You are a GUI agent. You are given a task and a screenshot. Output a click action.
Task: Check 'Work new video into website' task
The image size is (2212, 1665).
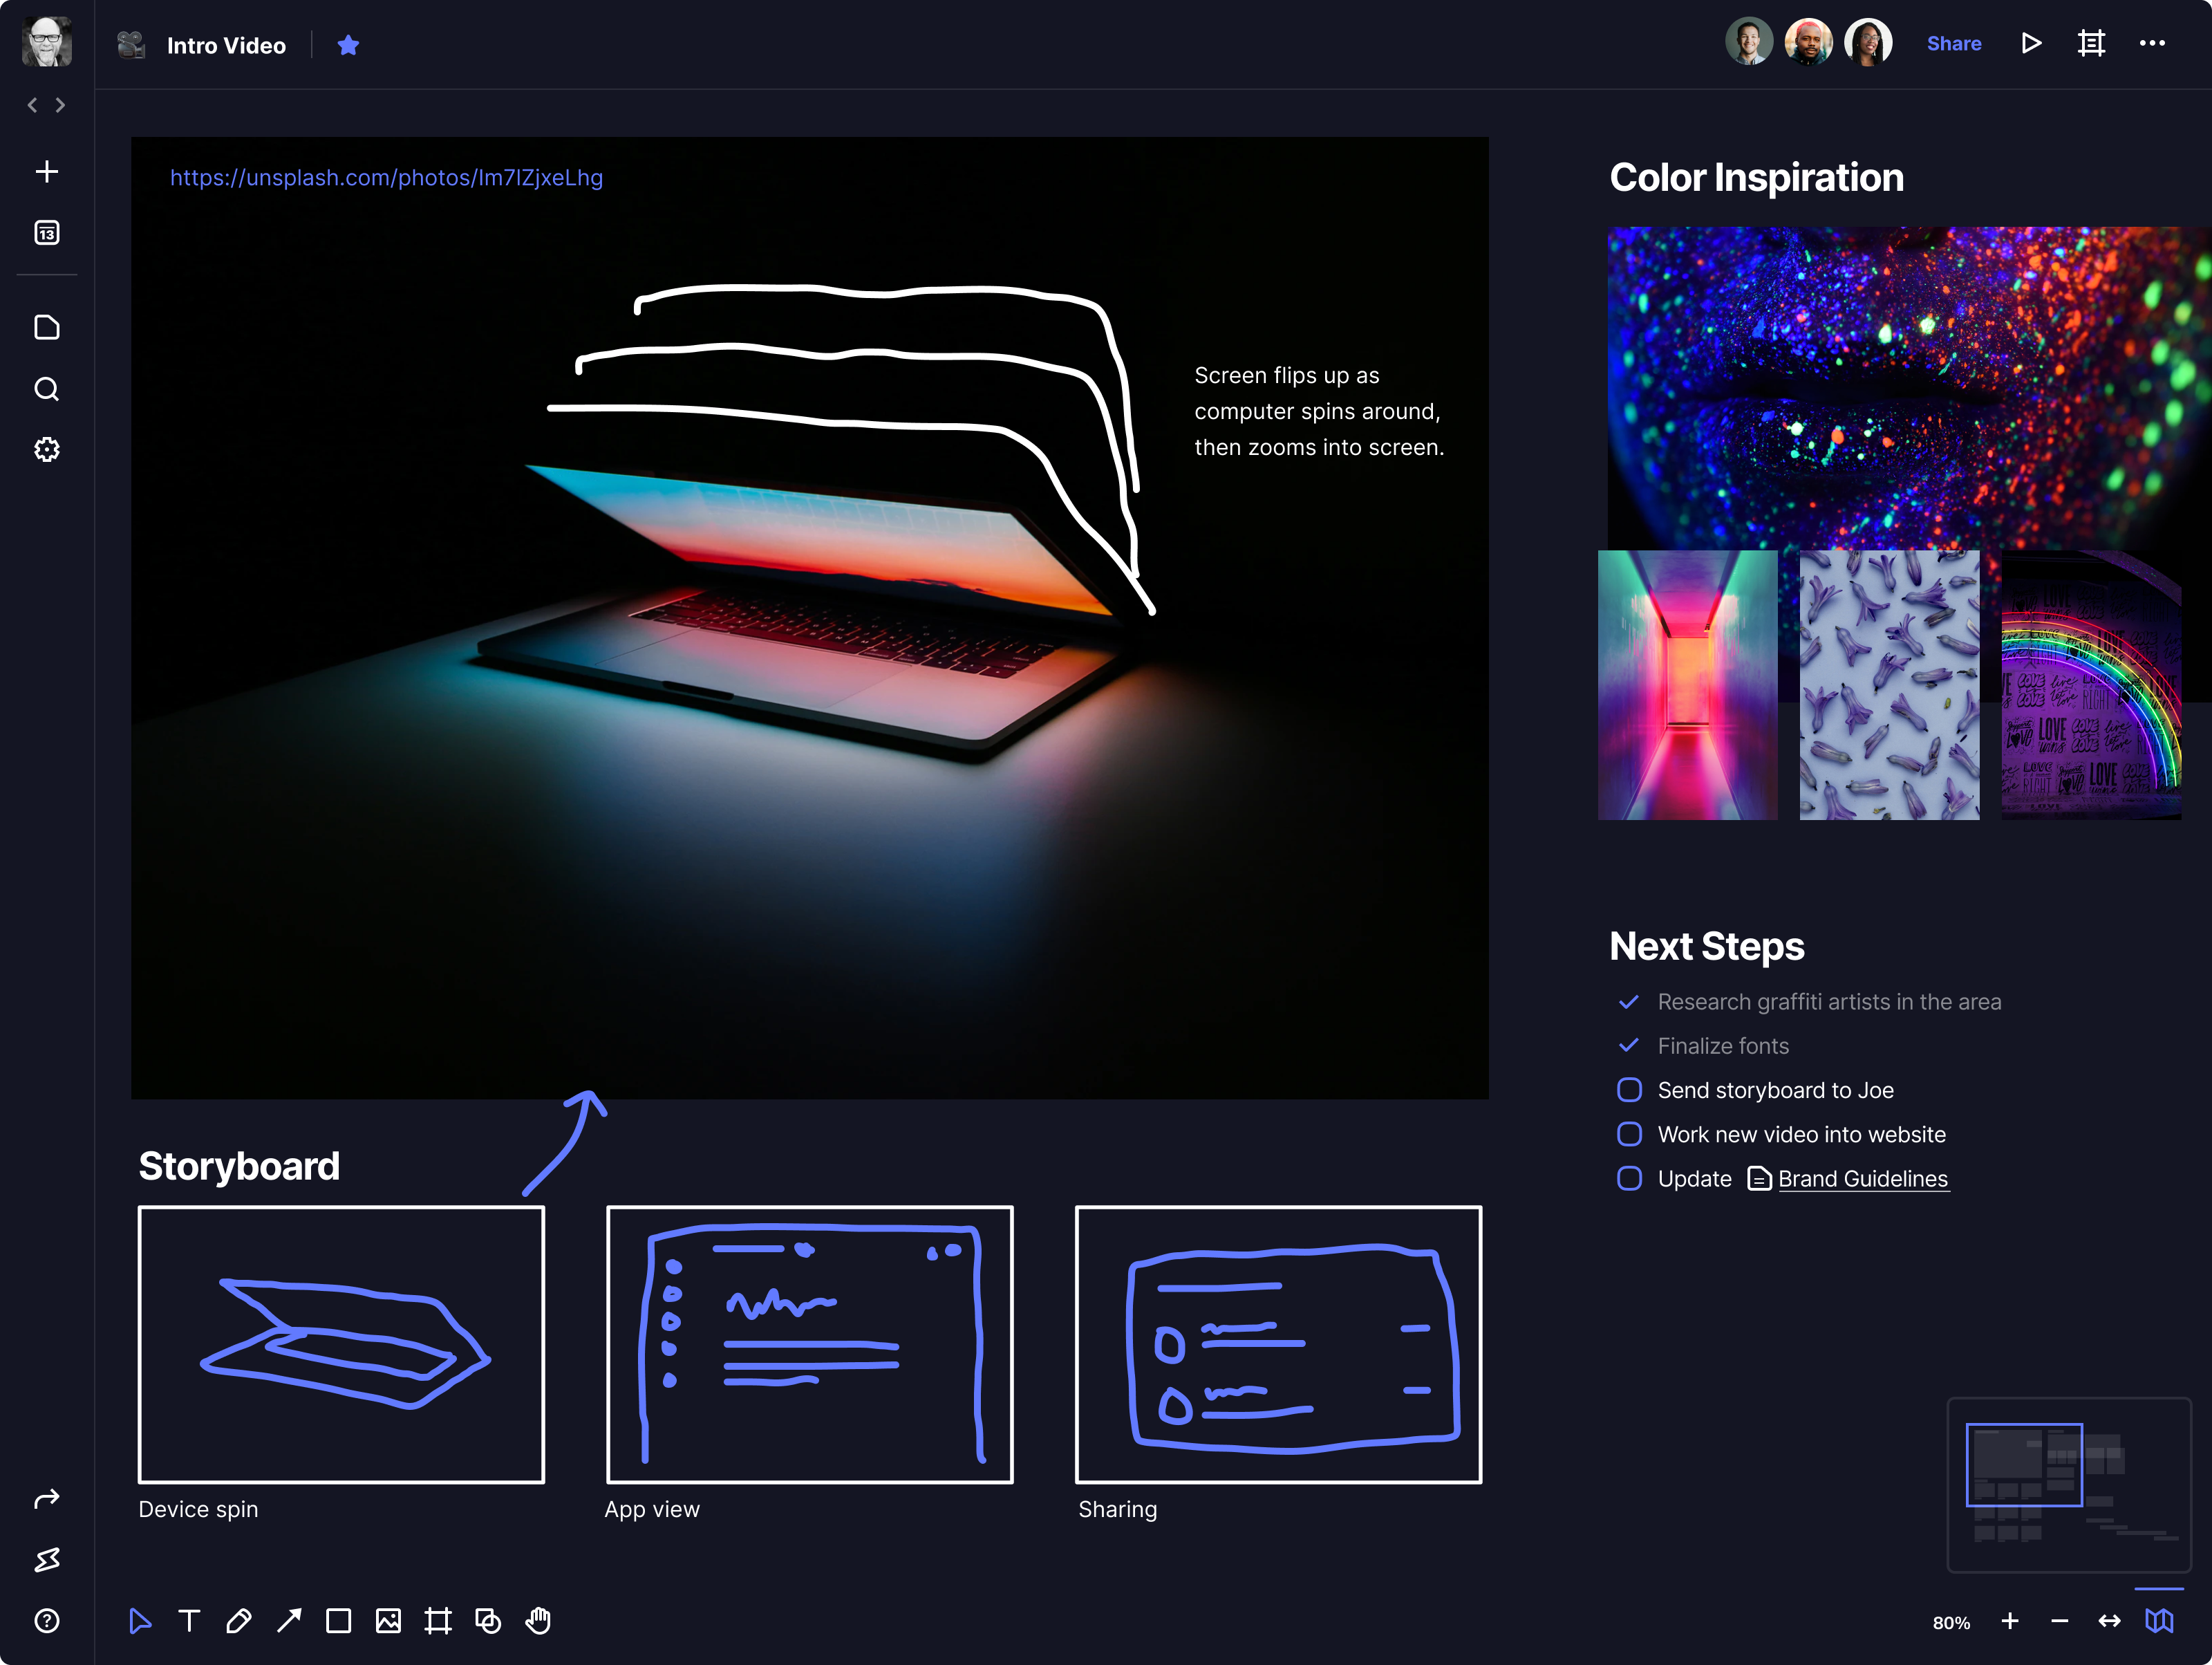(x=1629, y=1134)
